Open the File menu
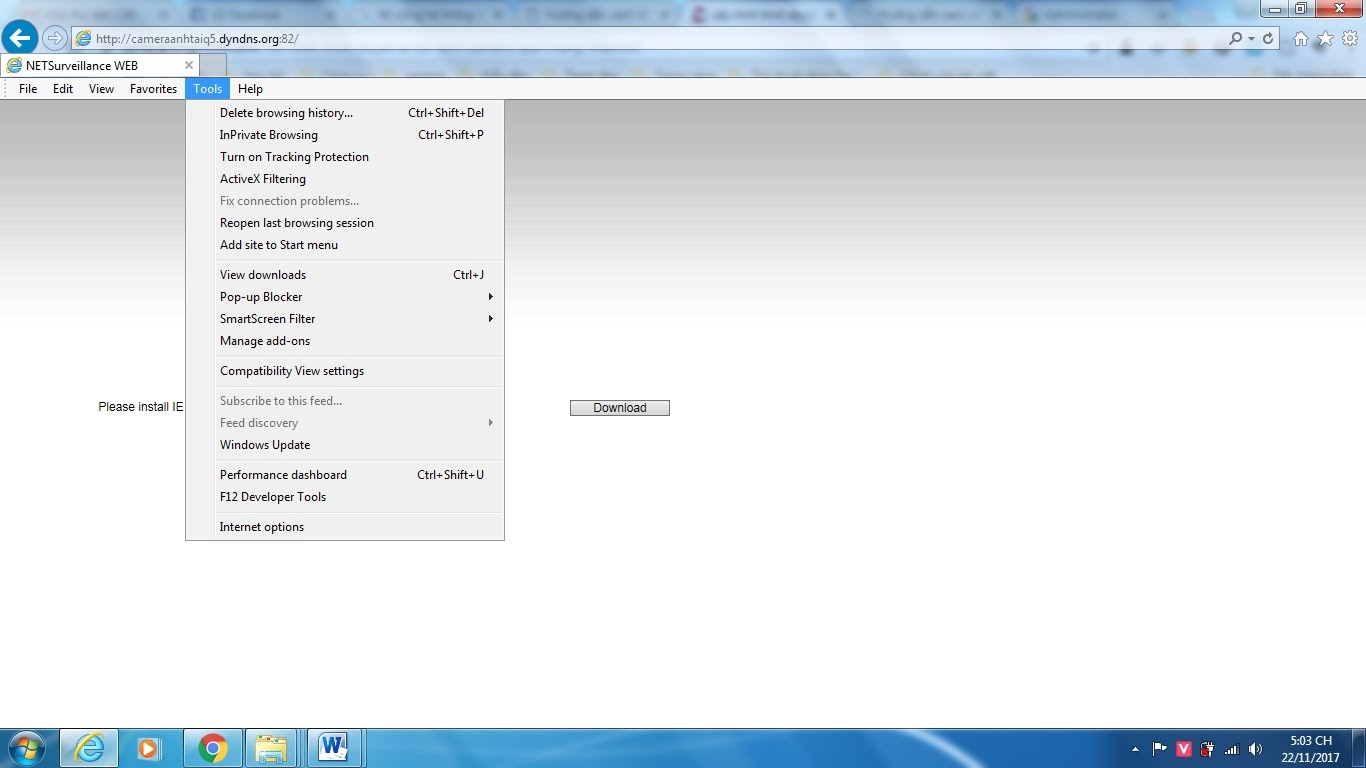 pos(28,89)
